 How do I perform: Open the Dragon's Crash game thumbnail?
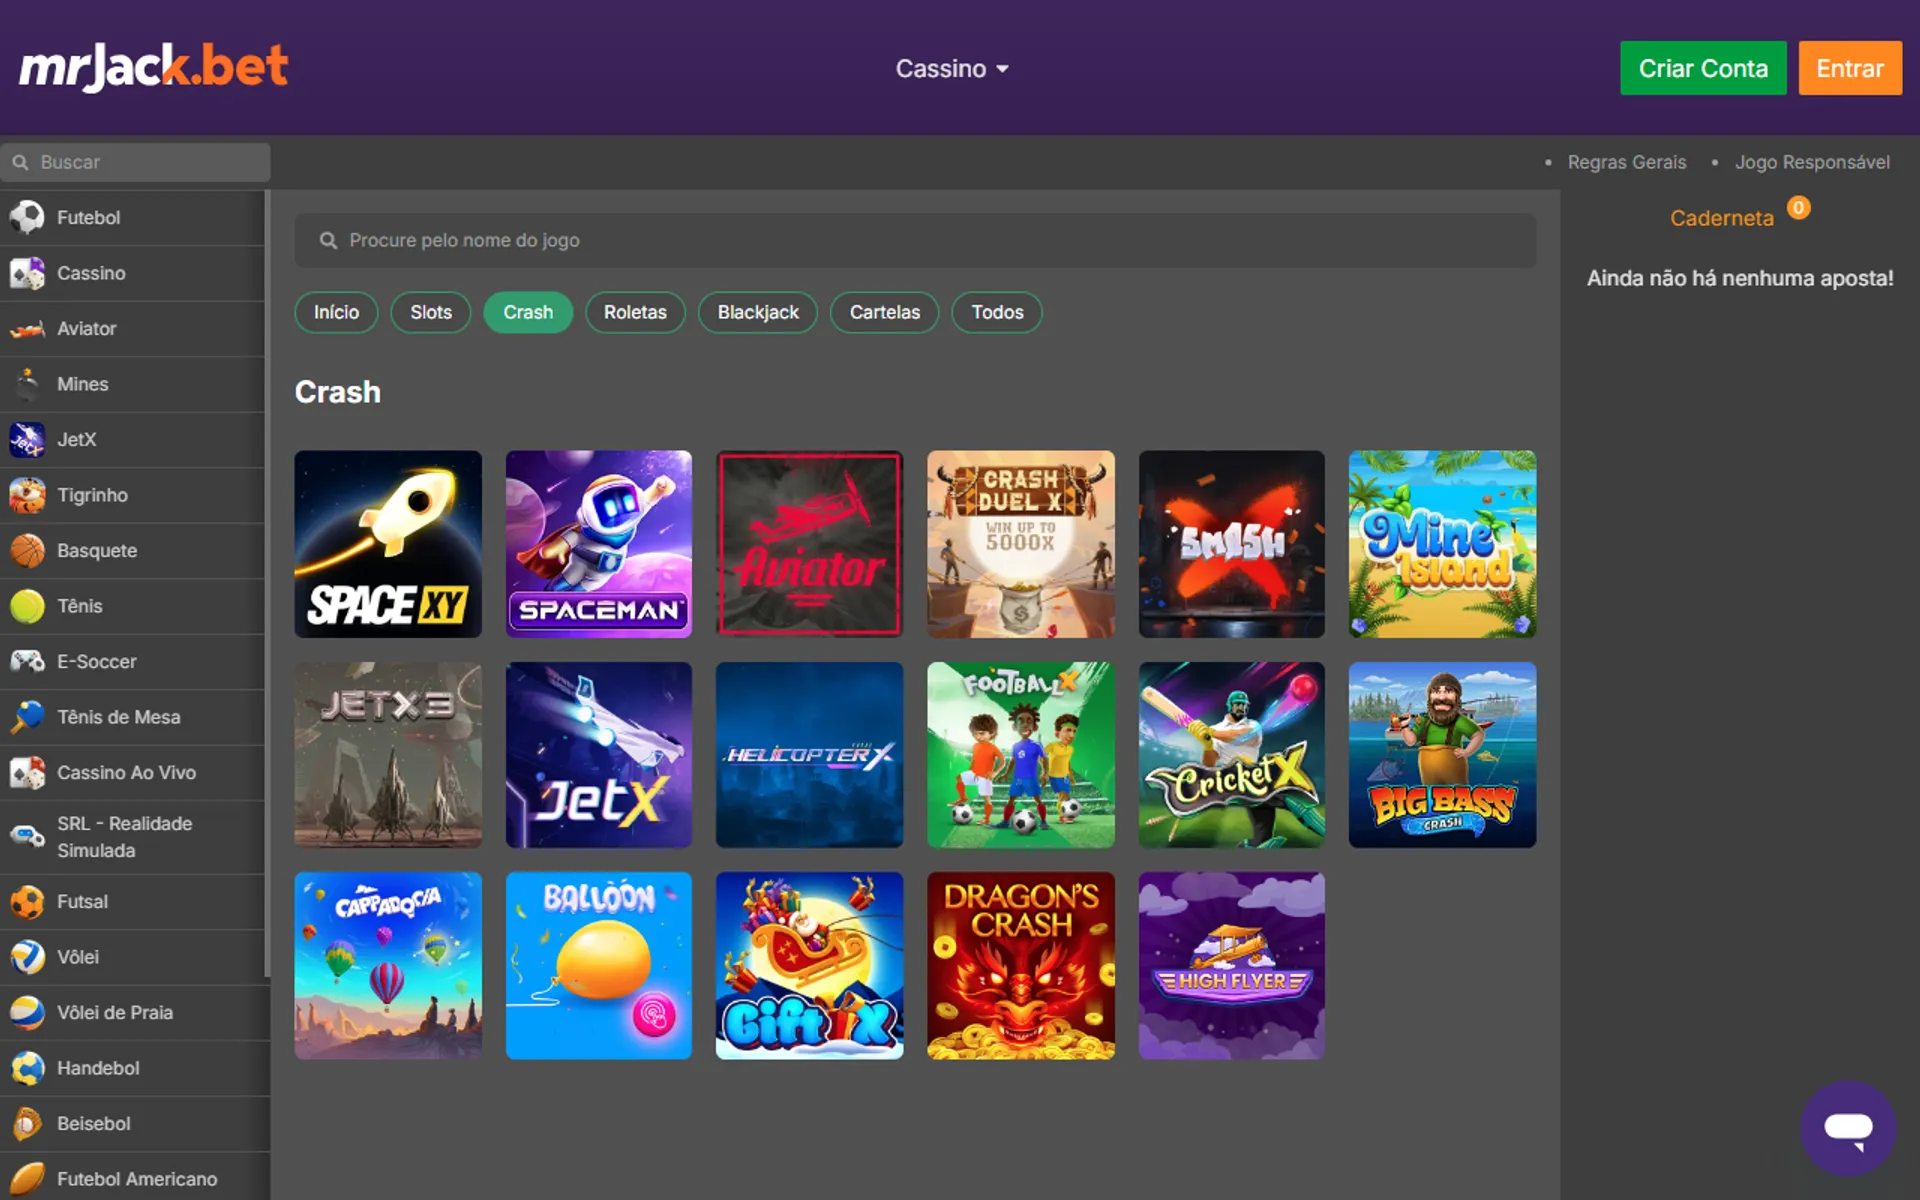click(1021, 966)
